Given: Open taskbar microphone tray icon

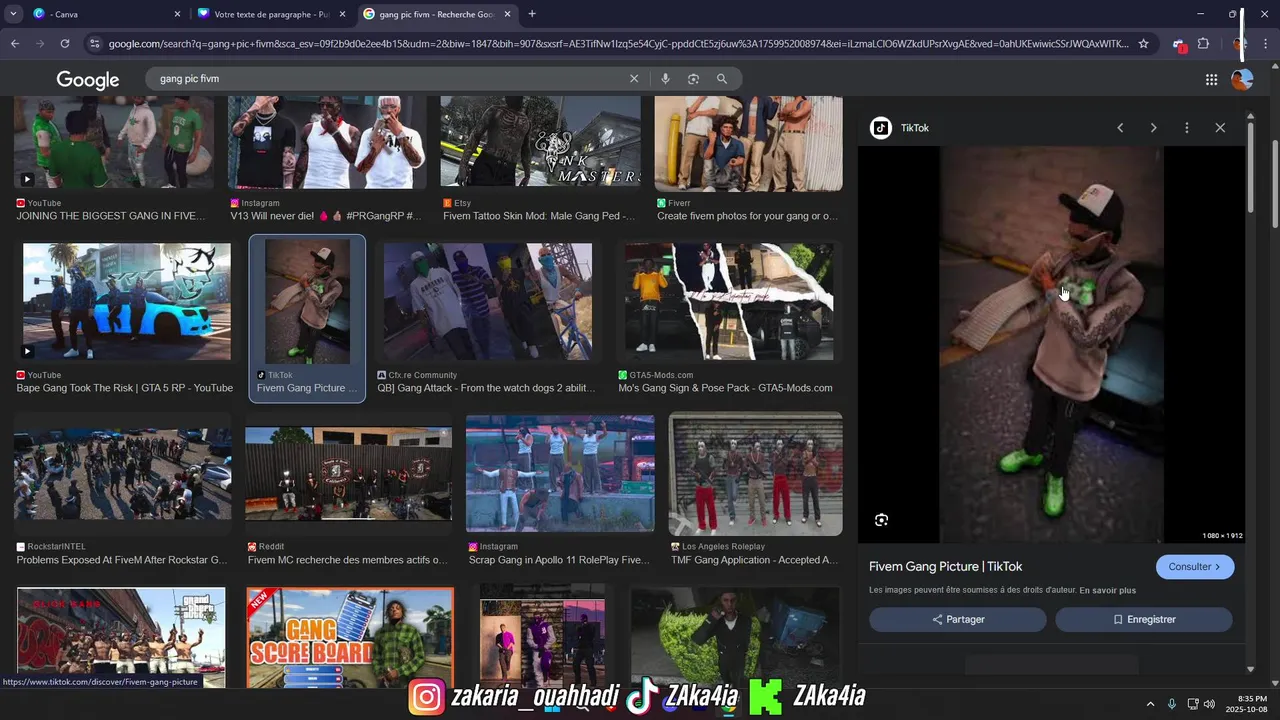Looking at the screenshot, I should (x=1172, y=704).
